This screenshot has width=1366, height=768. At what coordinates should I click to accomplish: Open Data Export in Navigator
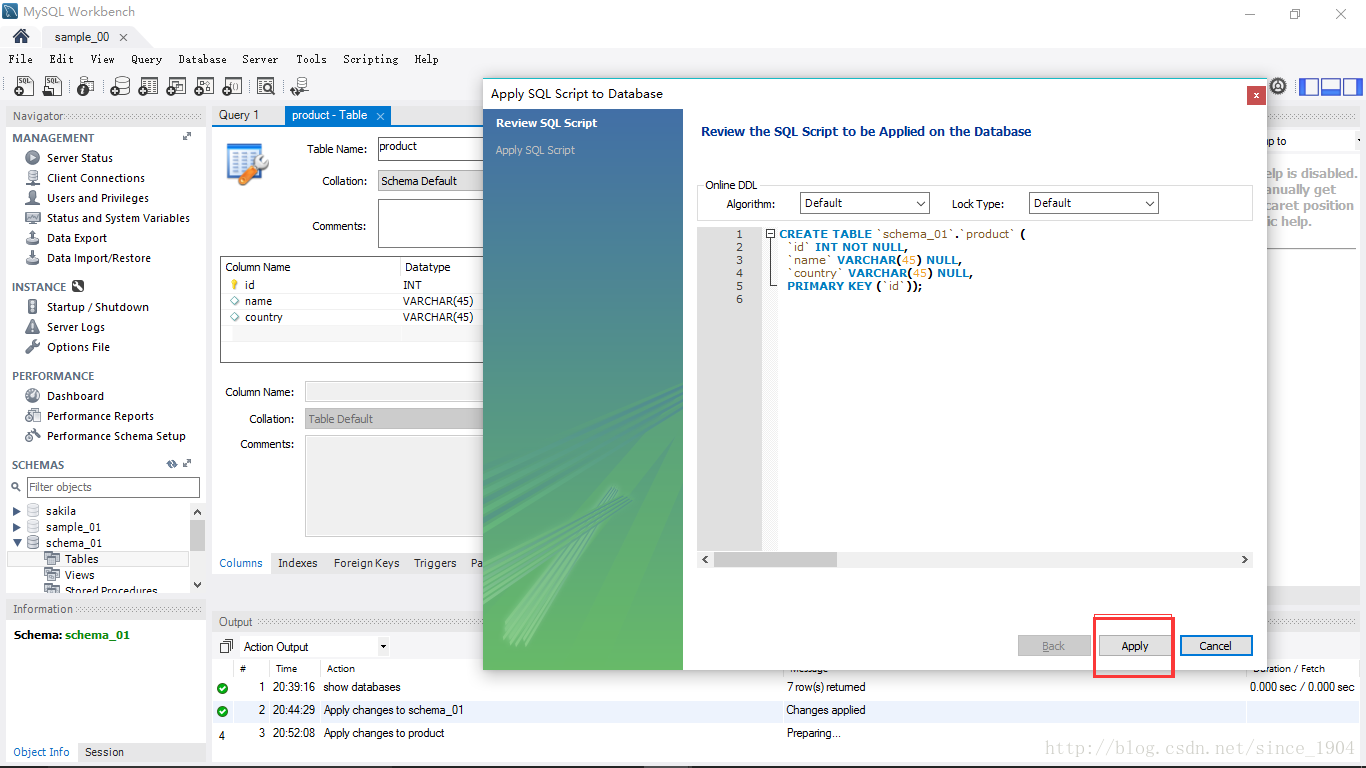point(76,238)
